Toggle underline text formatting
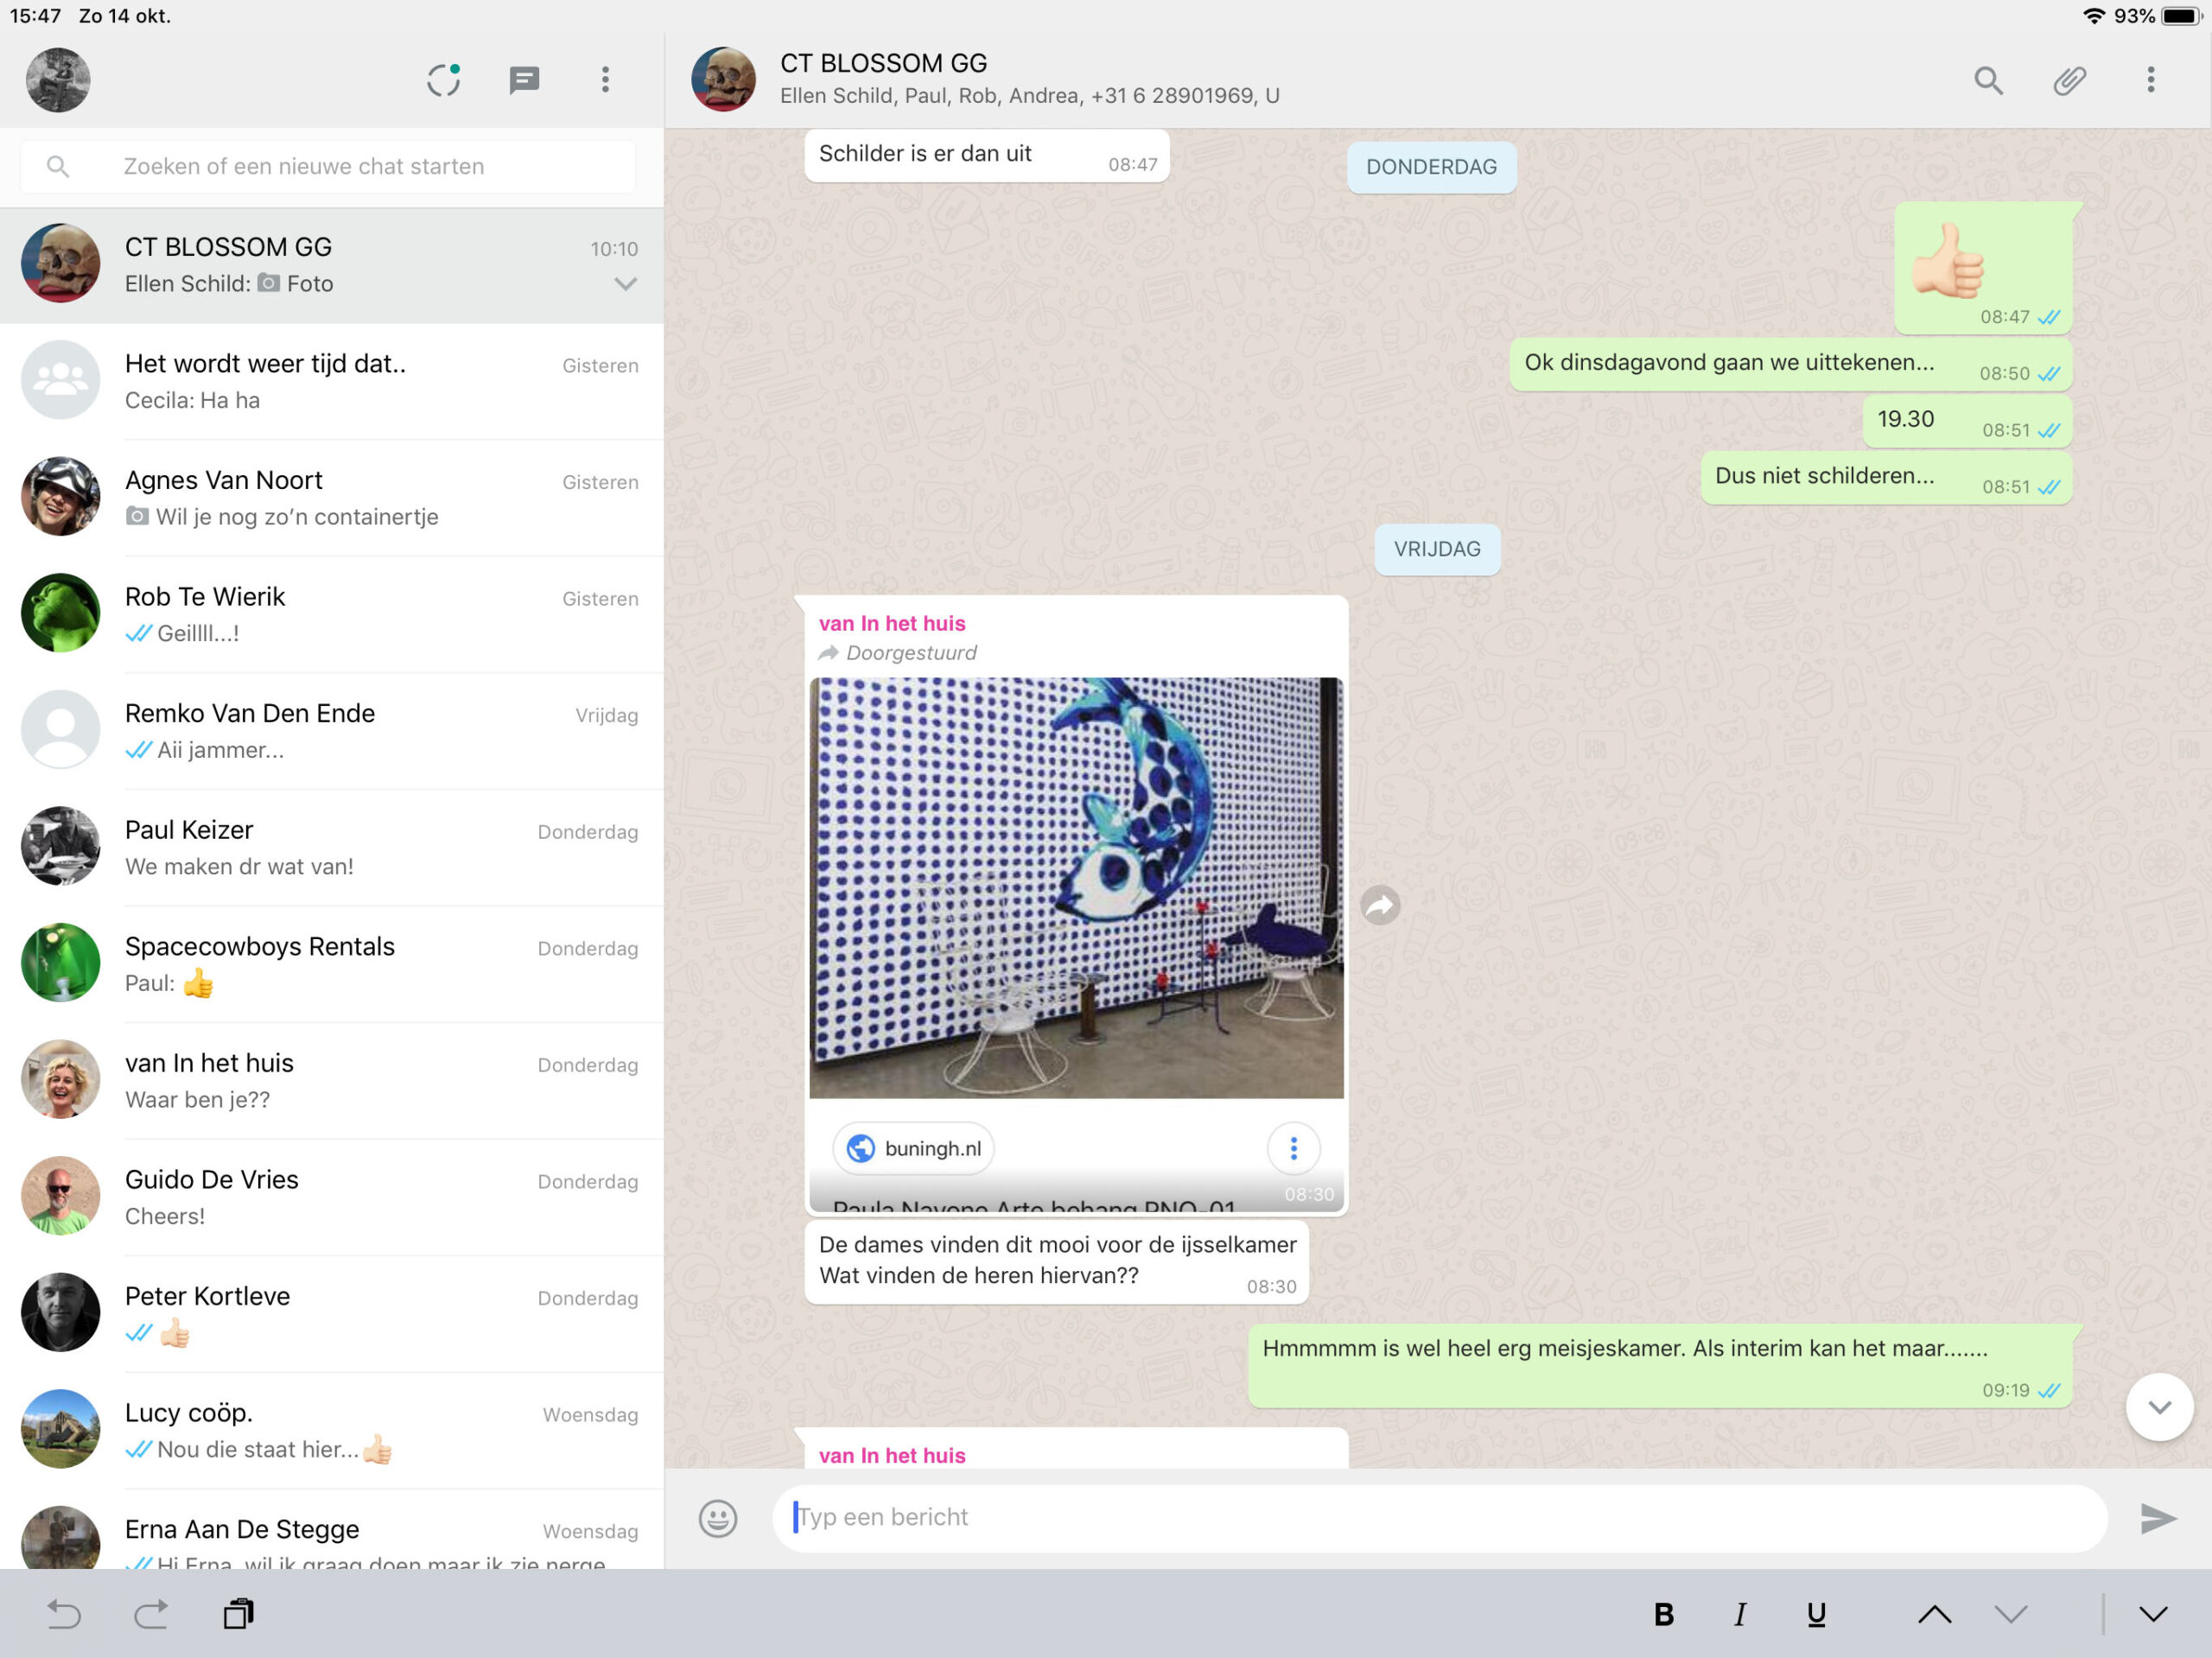This screenshot has height=1658, width=2212. pos(1816,1614)
